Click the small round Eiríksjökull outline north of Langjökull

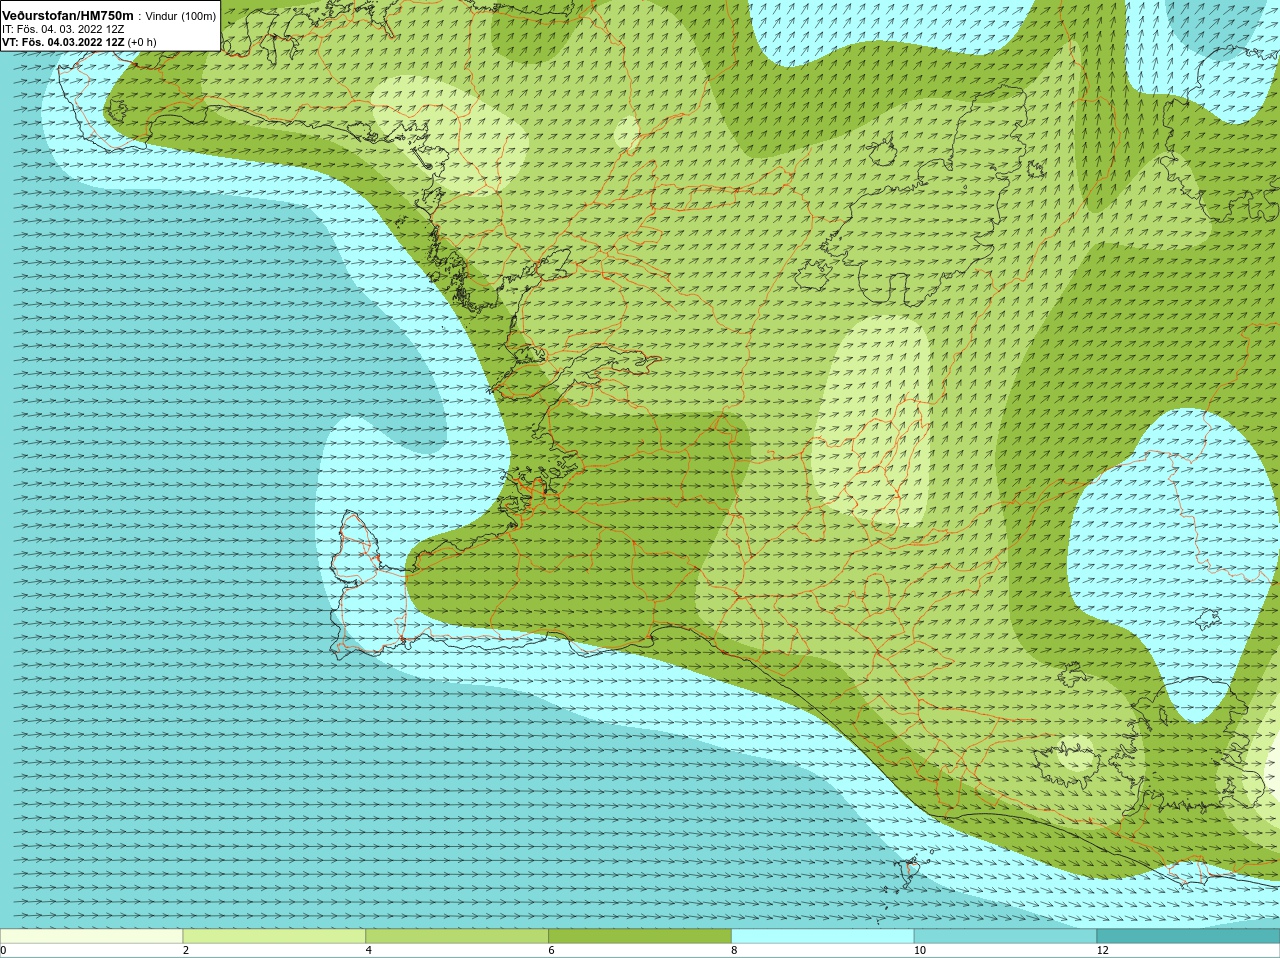[x=881, y=152]
